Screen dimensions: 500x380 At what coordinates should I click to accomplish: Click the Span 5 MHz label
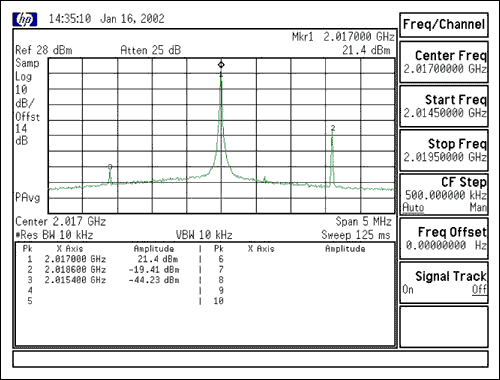click(363, 221)
